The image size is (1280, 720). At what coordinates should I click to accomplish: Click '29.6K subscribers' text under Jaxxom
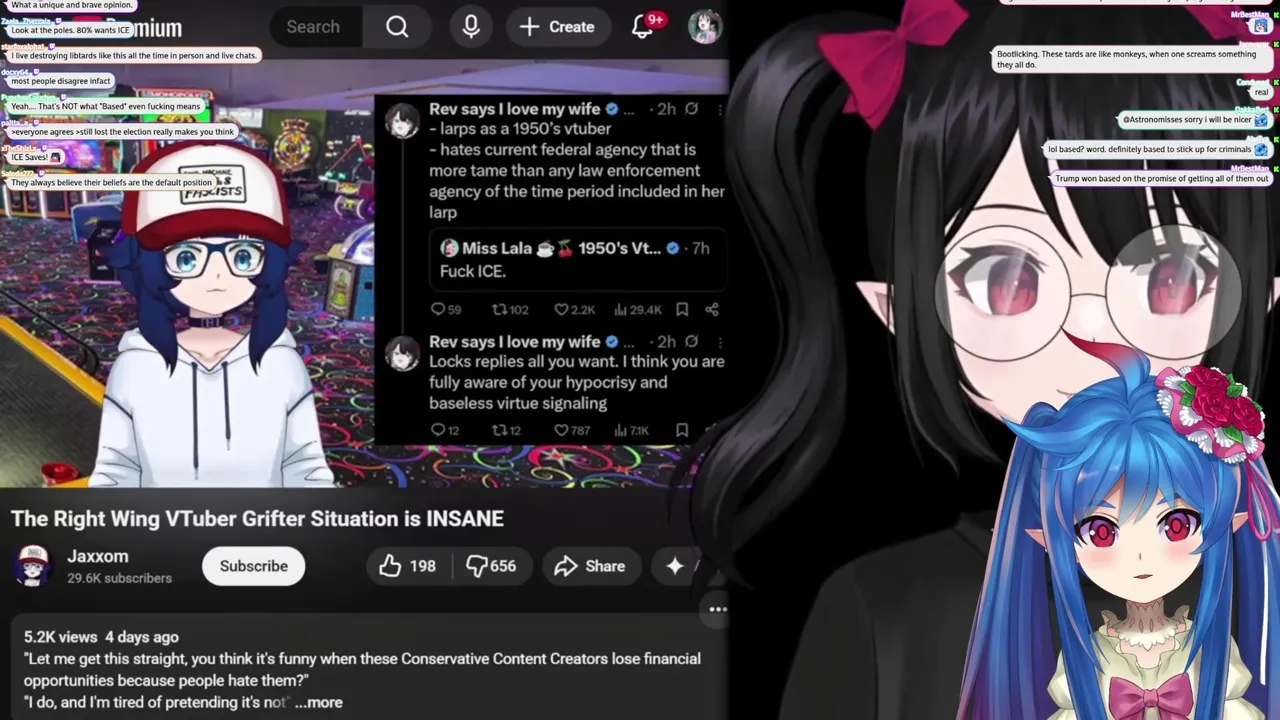click(119, 578)
